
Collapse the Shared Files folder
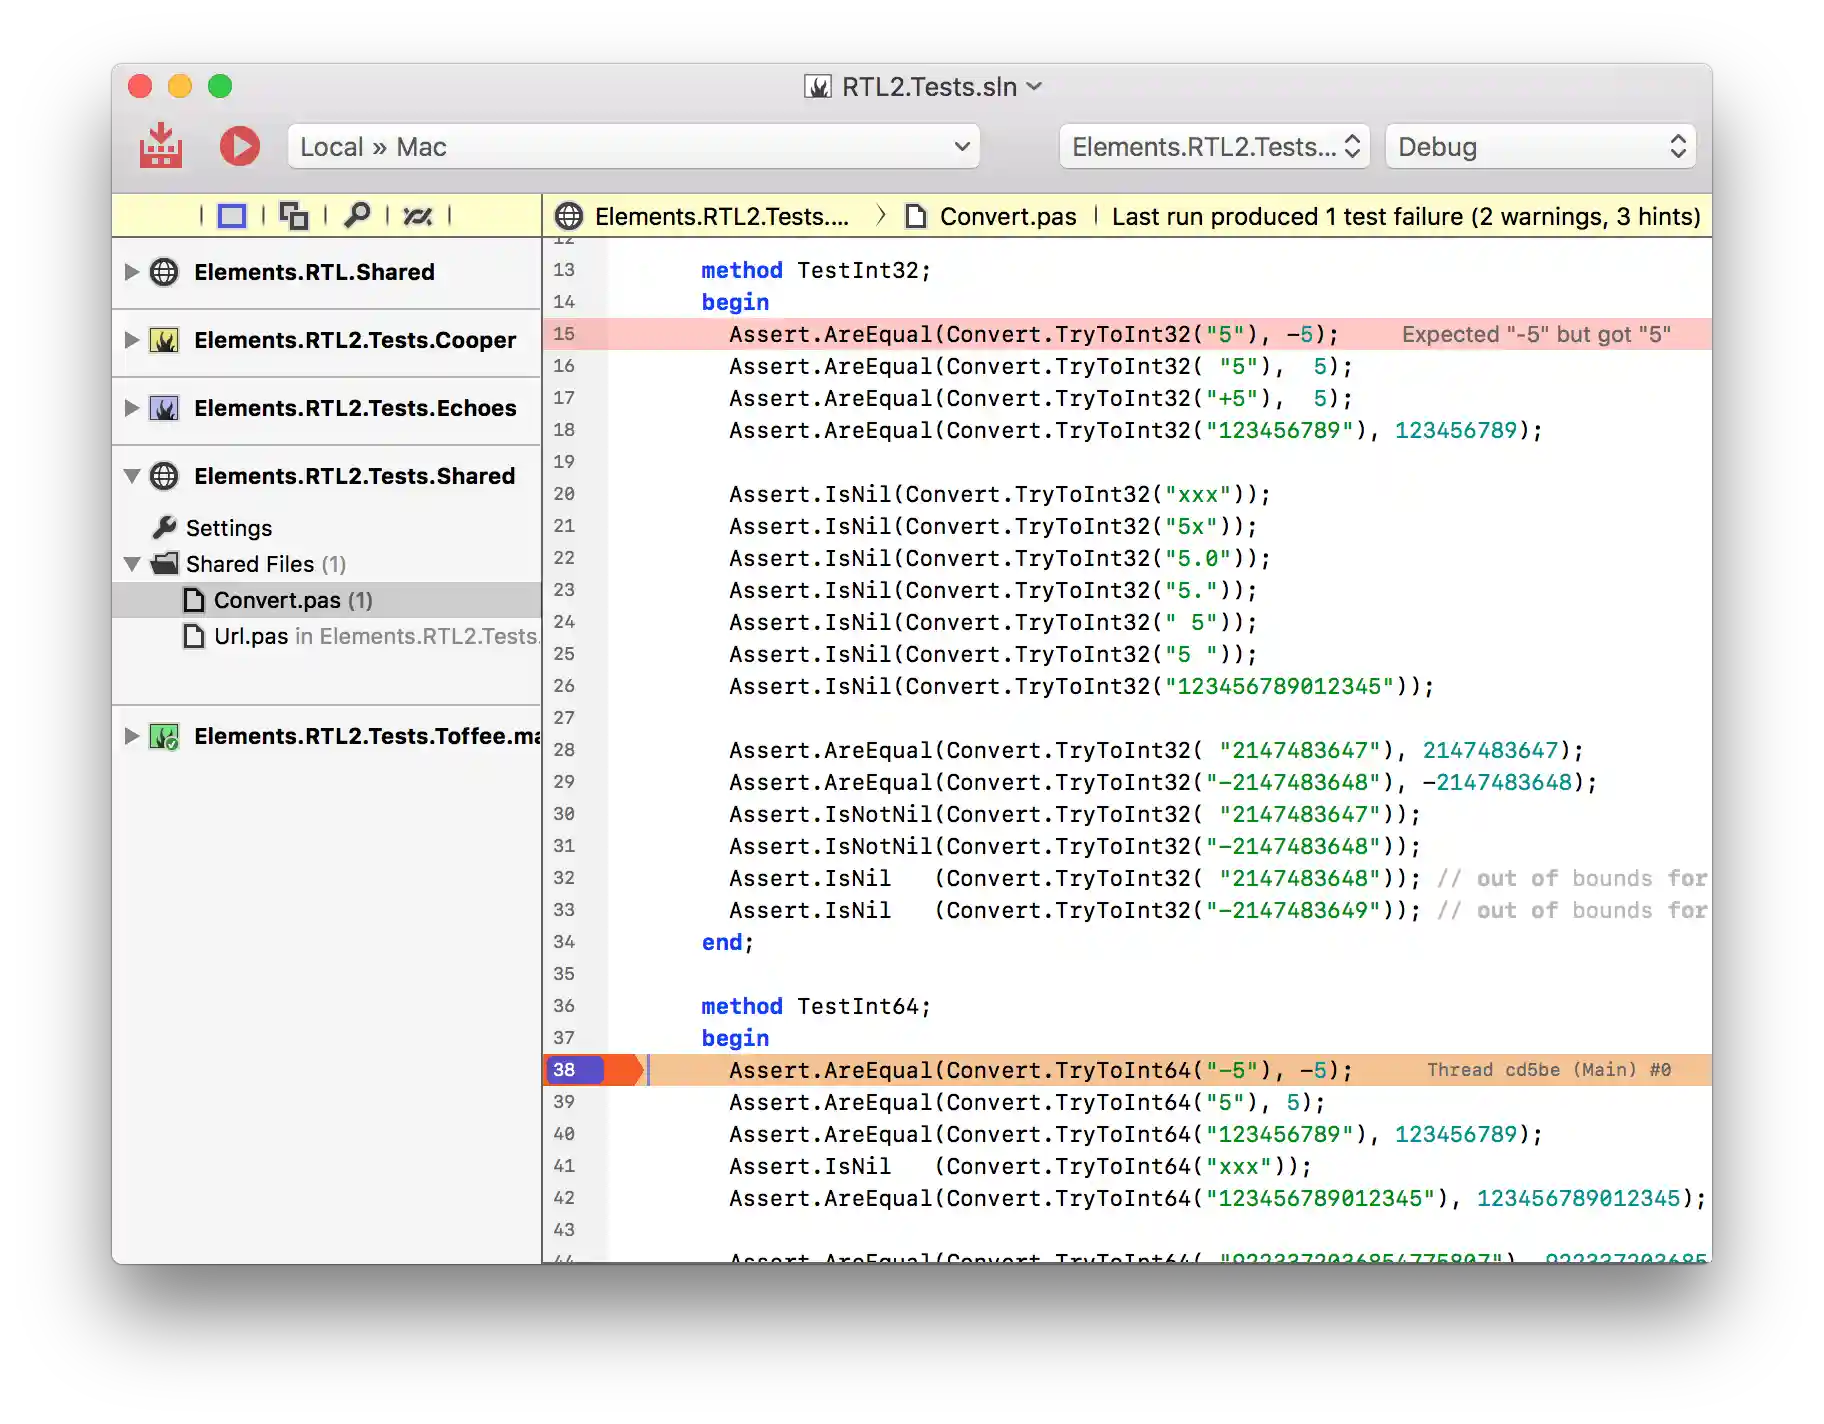coord(131,564)
